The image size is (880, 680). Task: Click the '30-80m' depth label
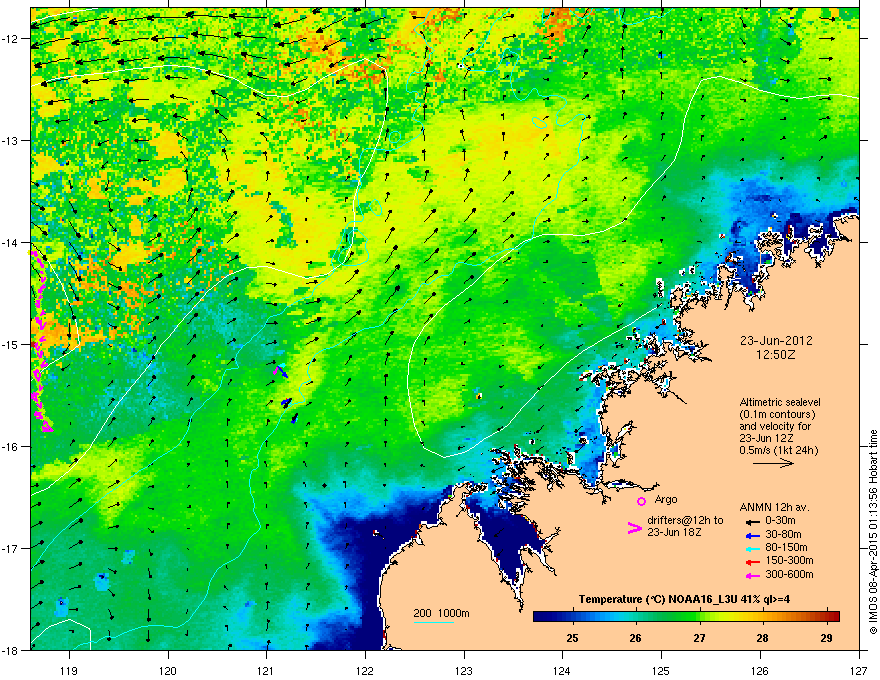[783, 535]
